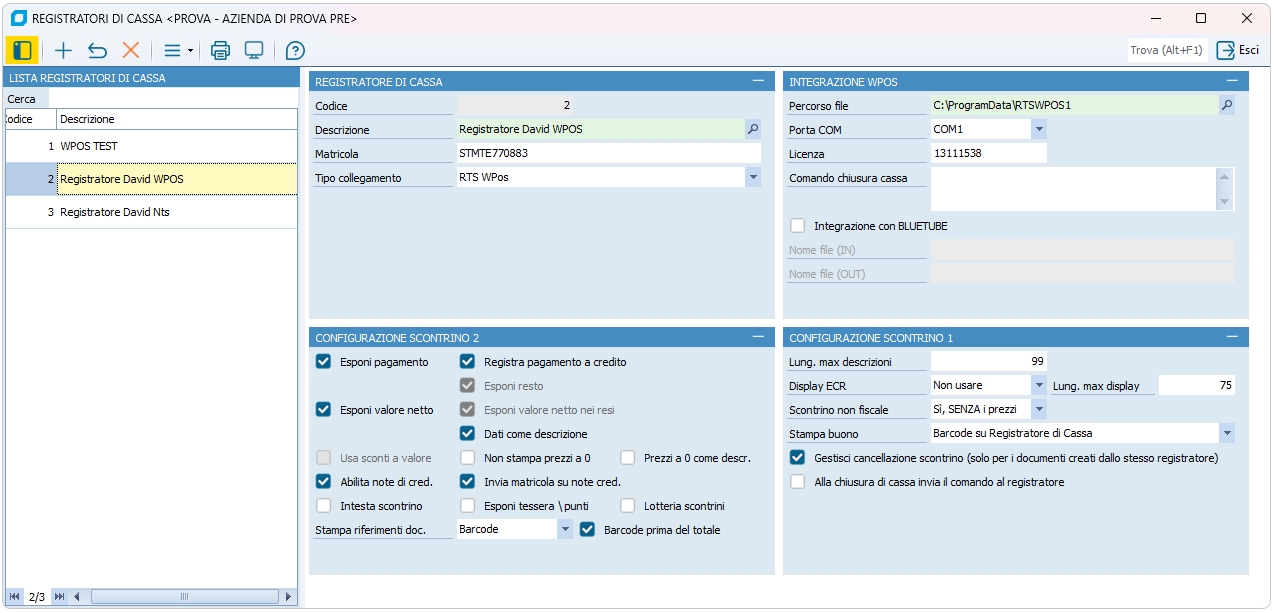Screen dimensions: 1274x613
Task: Tick the Lotteria scontrini checkbox
Action: pos(628,506)
